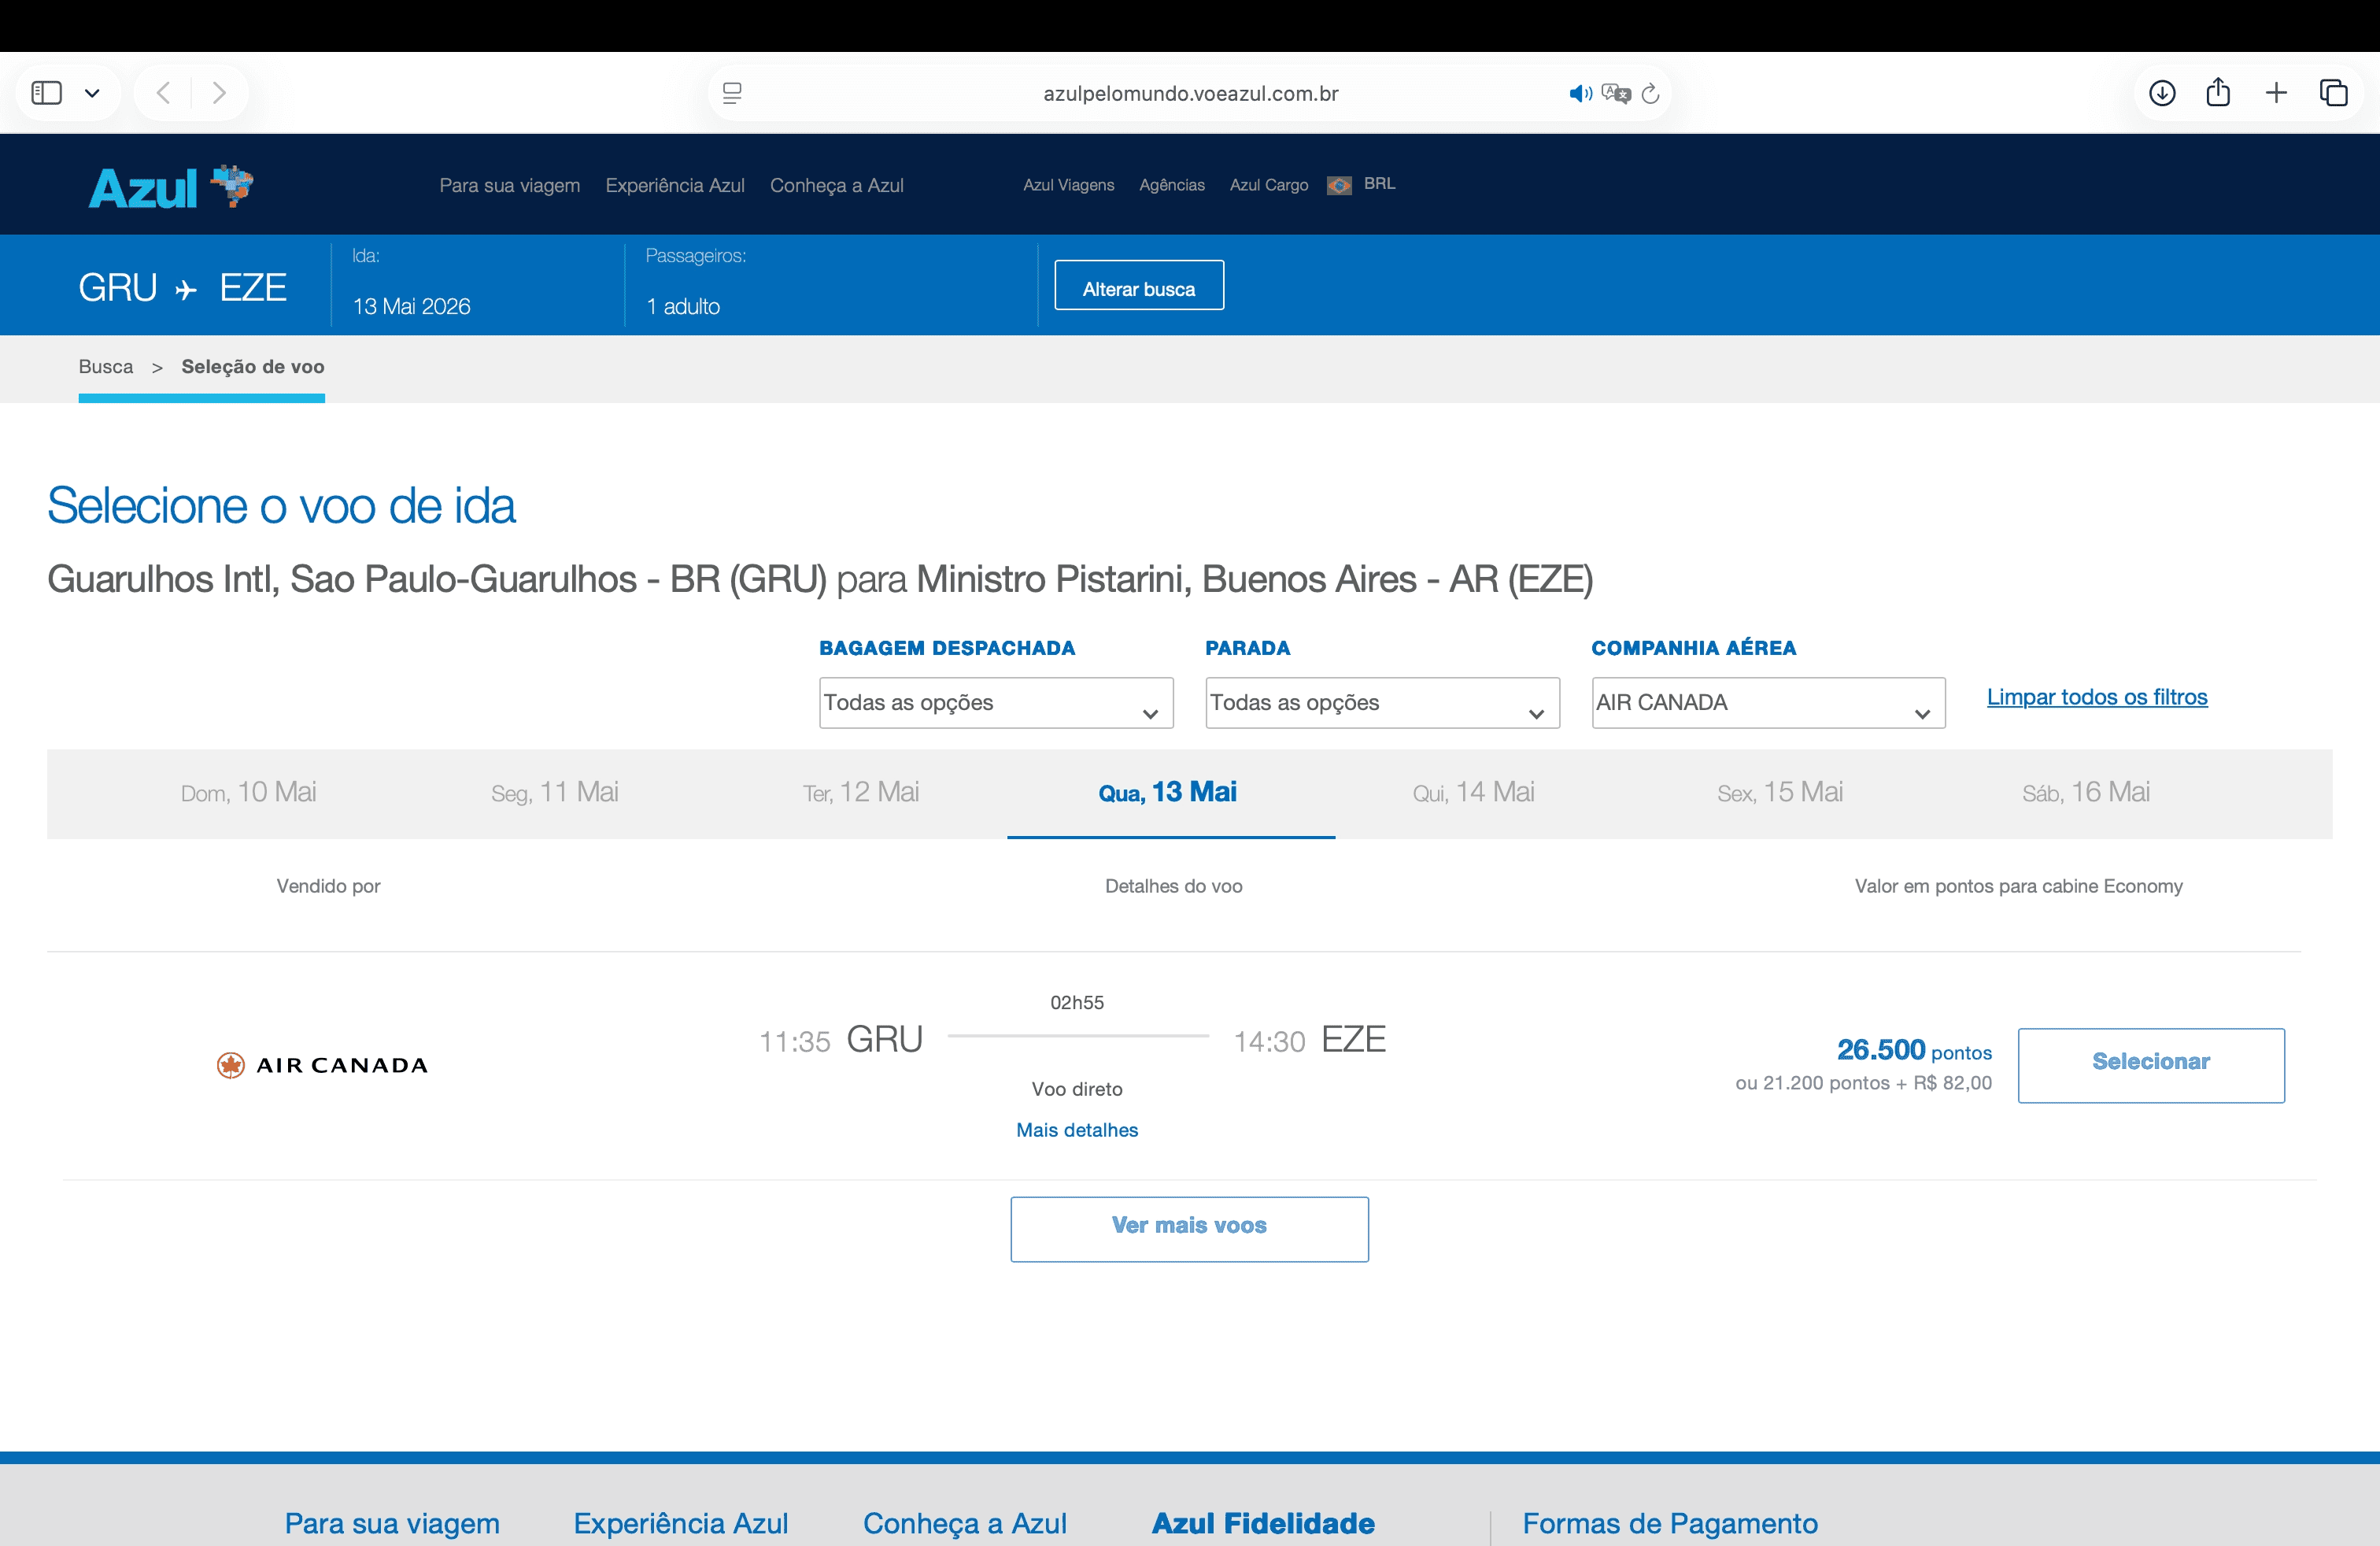Show the tab overview icon
This screenshot has height=1546, width=2380.
tap(2333, 93)
